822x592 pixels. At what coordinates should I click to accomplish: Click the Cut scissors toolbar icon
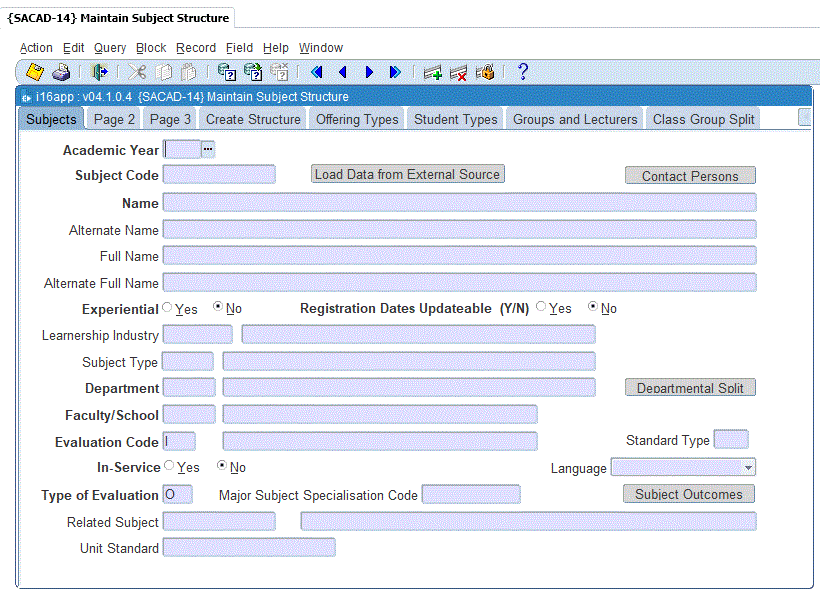click(x=137, y=72)
